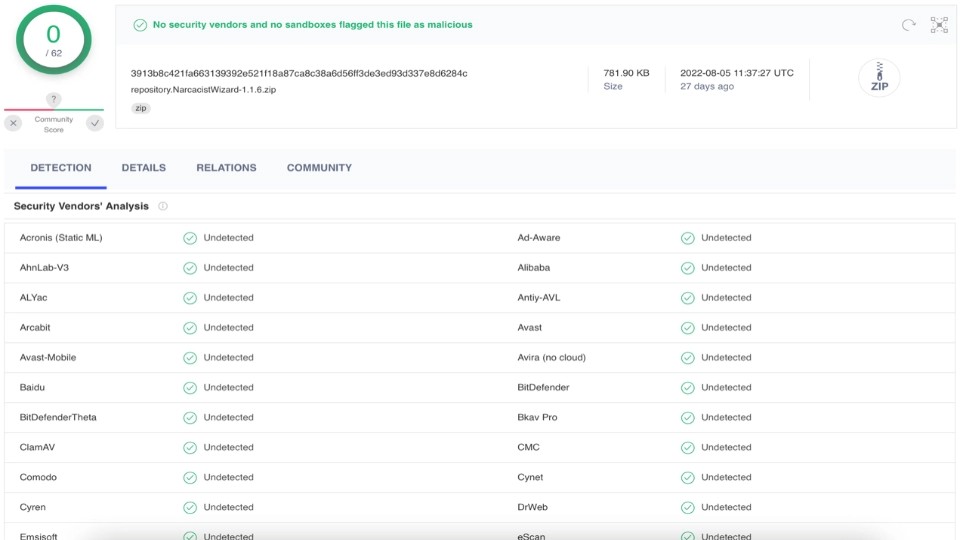Click the Alibaba vendor name
This screenshot has height=540, width=960.
(x=534, y=268)
